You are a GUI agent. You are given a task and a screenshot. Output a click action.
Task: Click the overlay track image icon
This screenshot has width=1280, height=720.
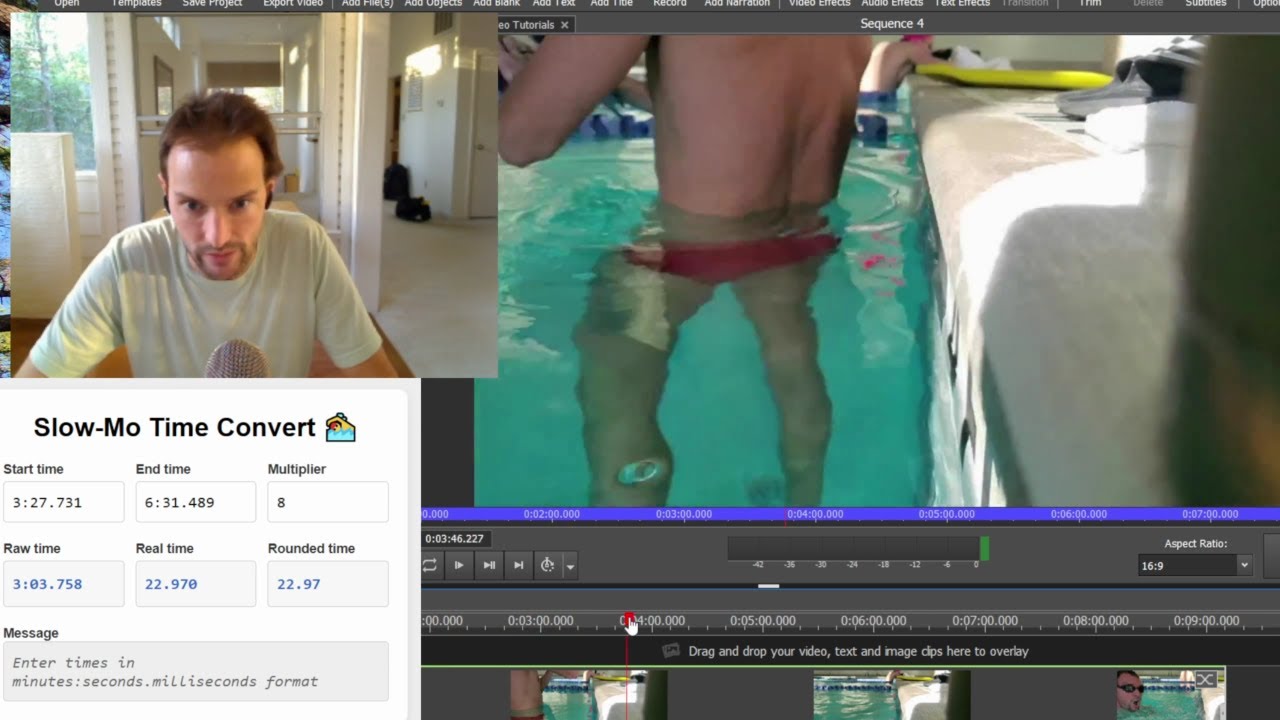tap(671, 651)
